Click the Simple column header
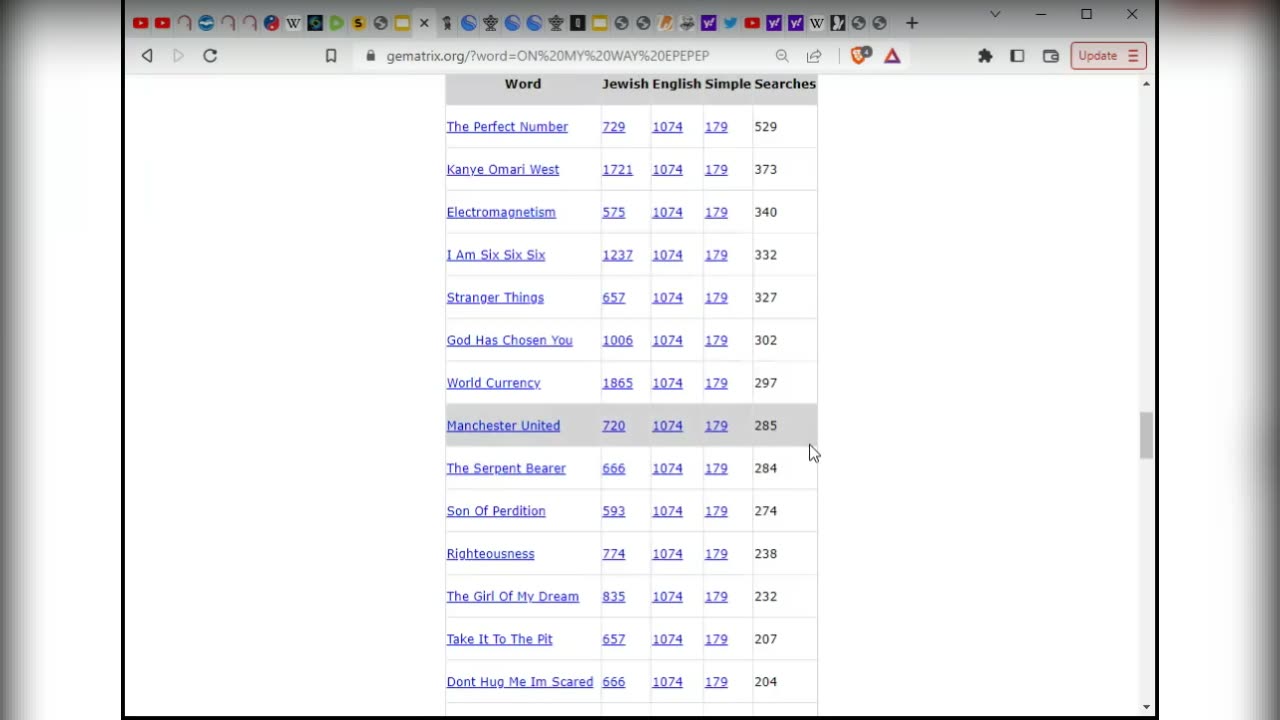The width and height of the screenshot is (1280, 720). (728, 84)
